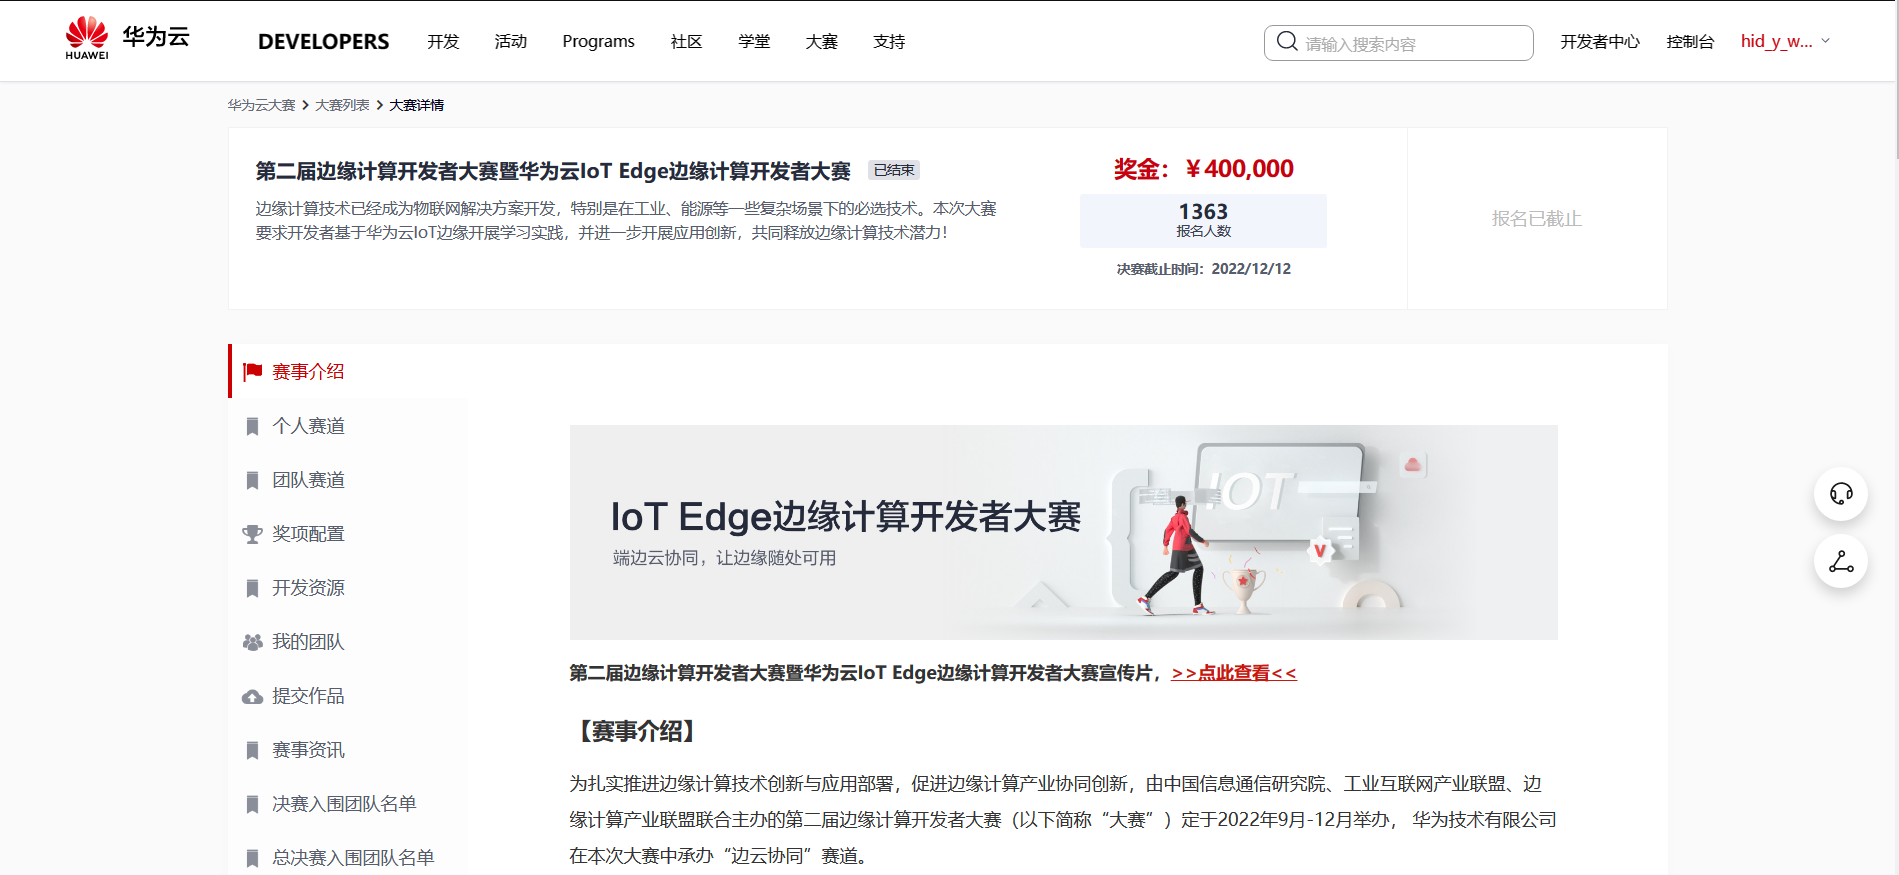The width and height of the screenshot is (1899, 875).
Task: Click the competition title heading
Action: 553,171
